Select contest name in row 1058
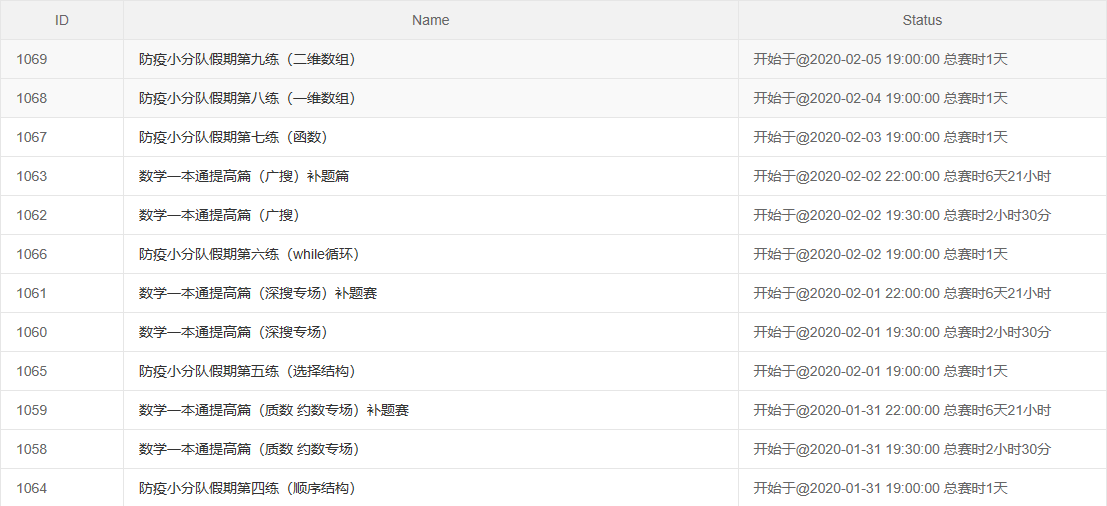Image resolution: width=1107 pixels, height=506 pixels. tap(249, 449)
